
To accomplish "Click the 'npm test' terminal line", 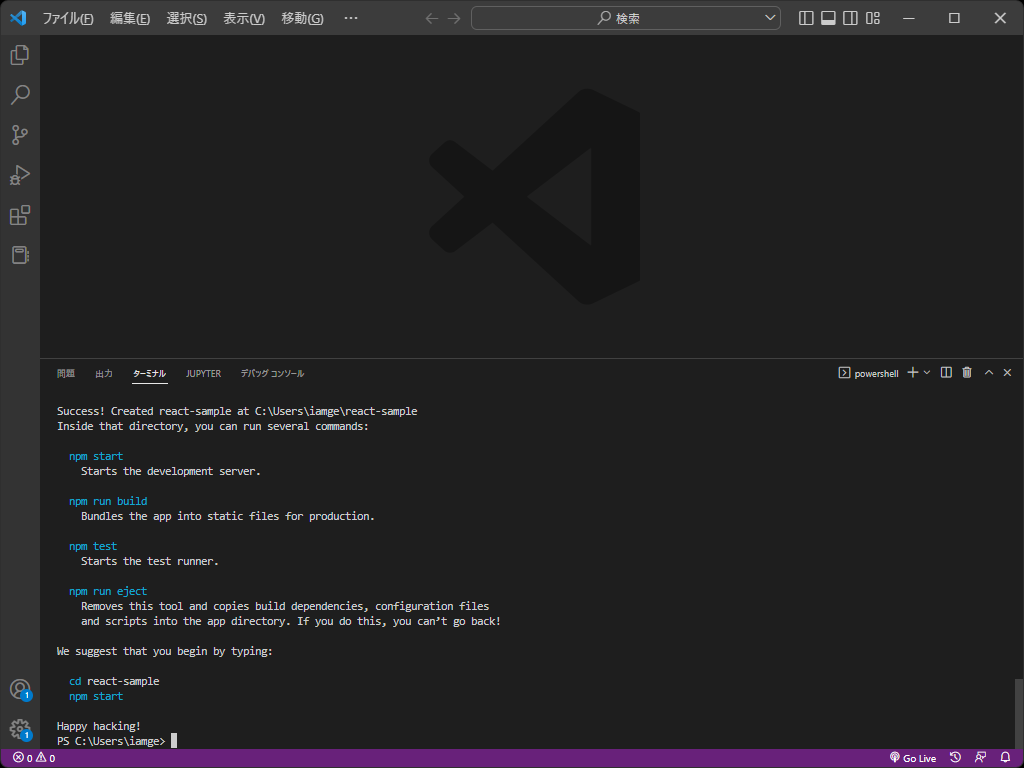I will (93, 546).
